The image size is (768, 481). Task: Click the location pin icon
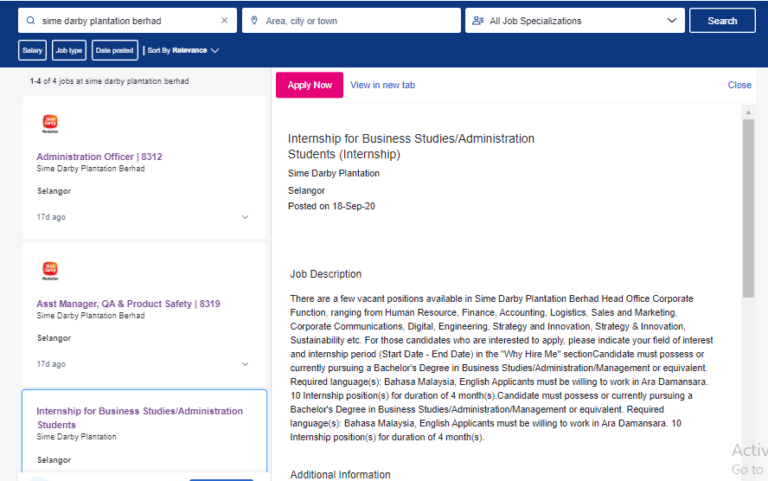coord(254,20)
